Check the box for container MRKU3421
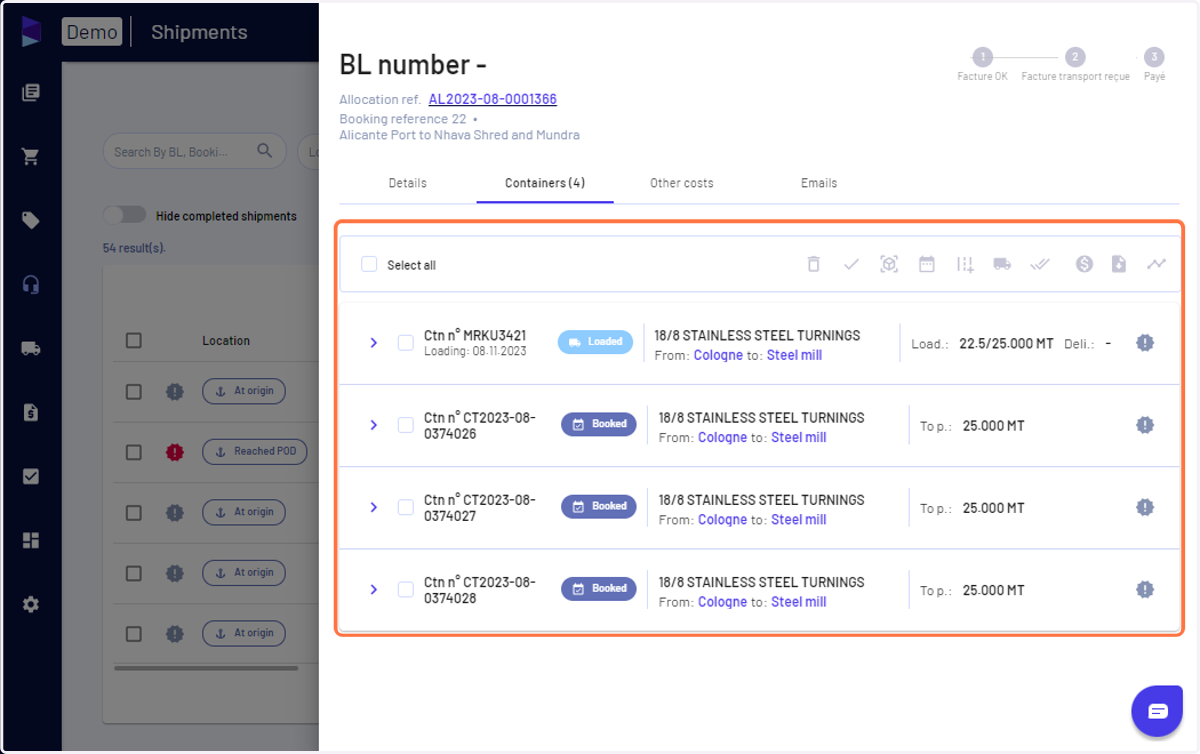The width and height of the screenshot is (1200, 754). 406,342
